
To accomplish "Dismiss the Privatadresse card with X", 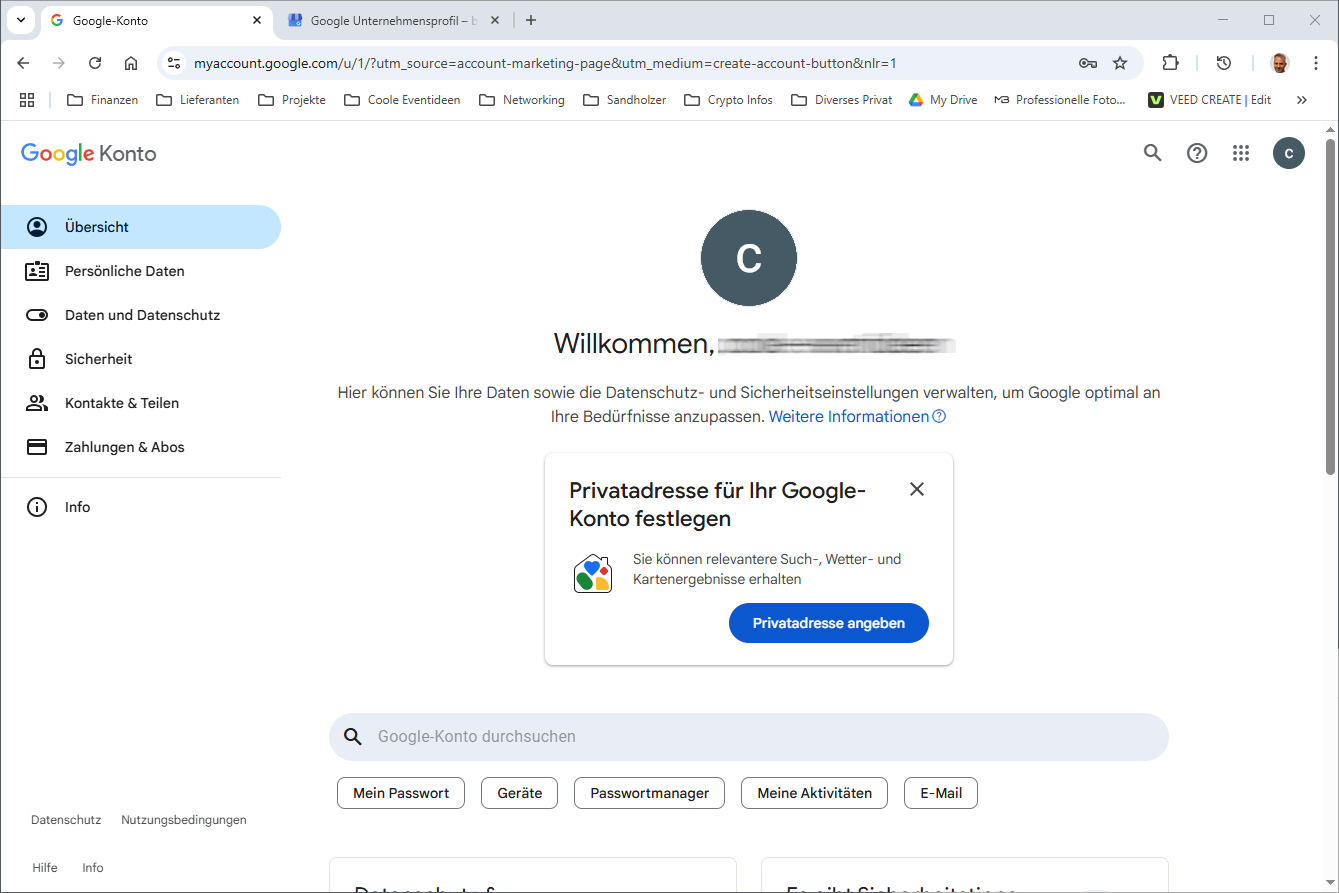I will click(x=917, y=489).
